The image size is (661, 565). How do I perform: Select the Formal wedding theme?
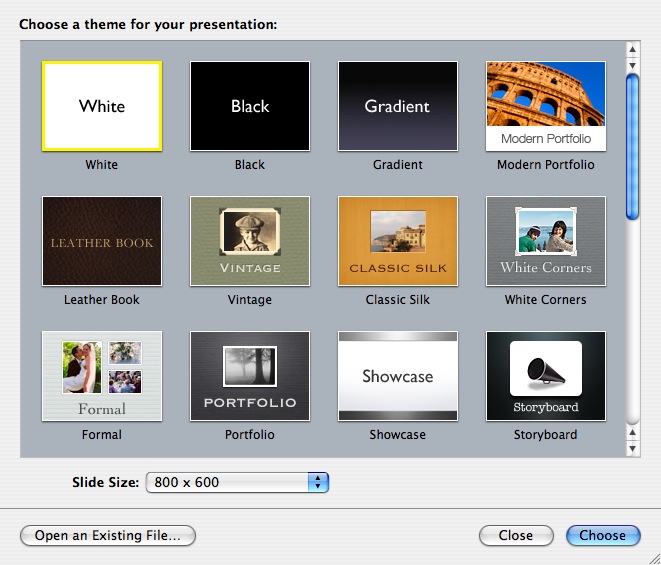(102, 376)
